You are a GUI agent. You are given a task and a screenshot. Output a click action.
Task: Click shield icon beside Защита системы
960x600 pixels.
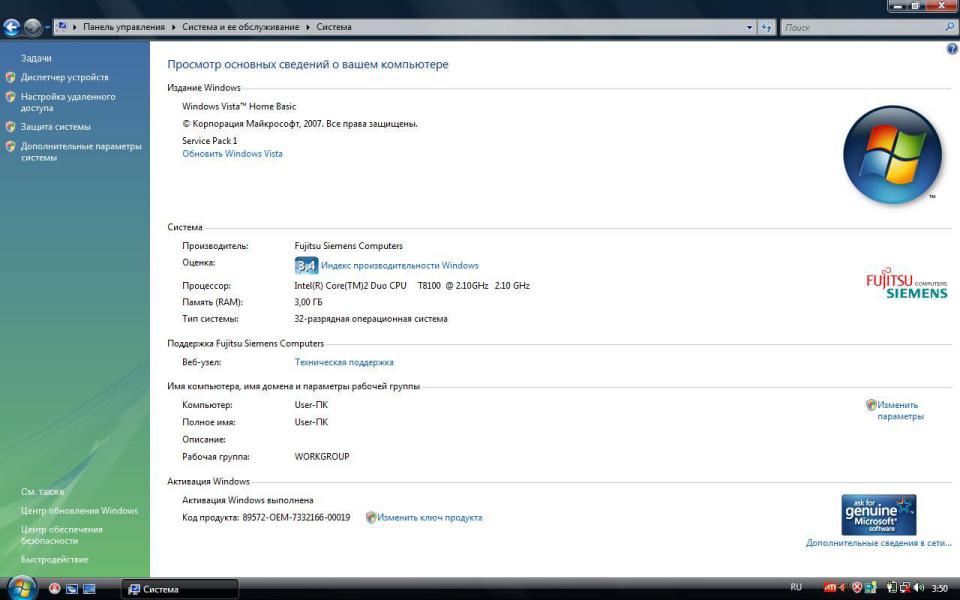pos(10,127)
